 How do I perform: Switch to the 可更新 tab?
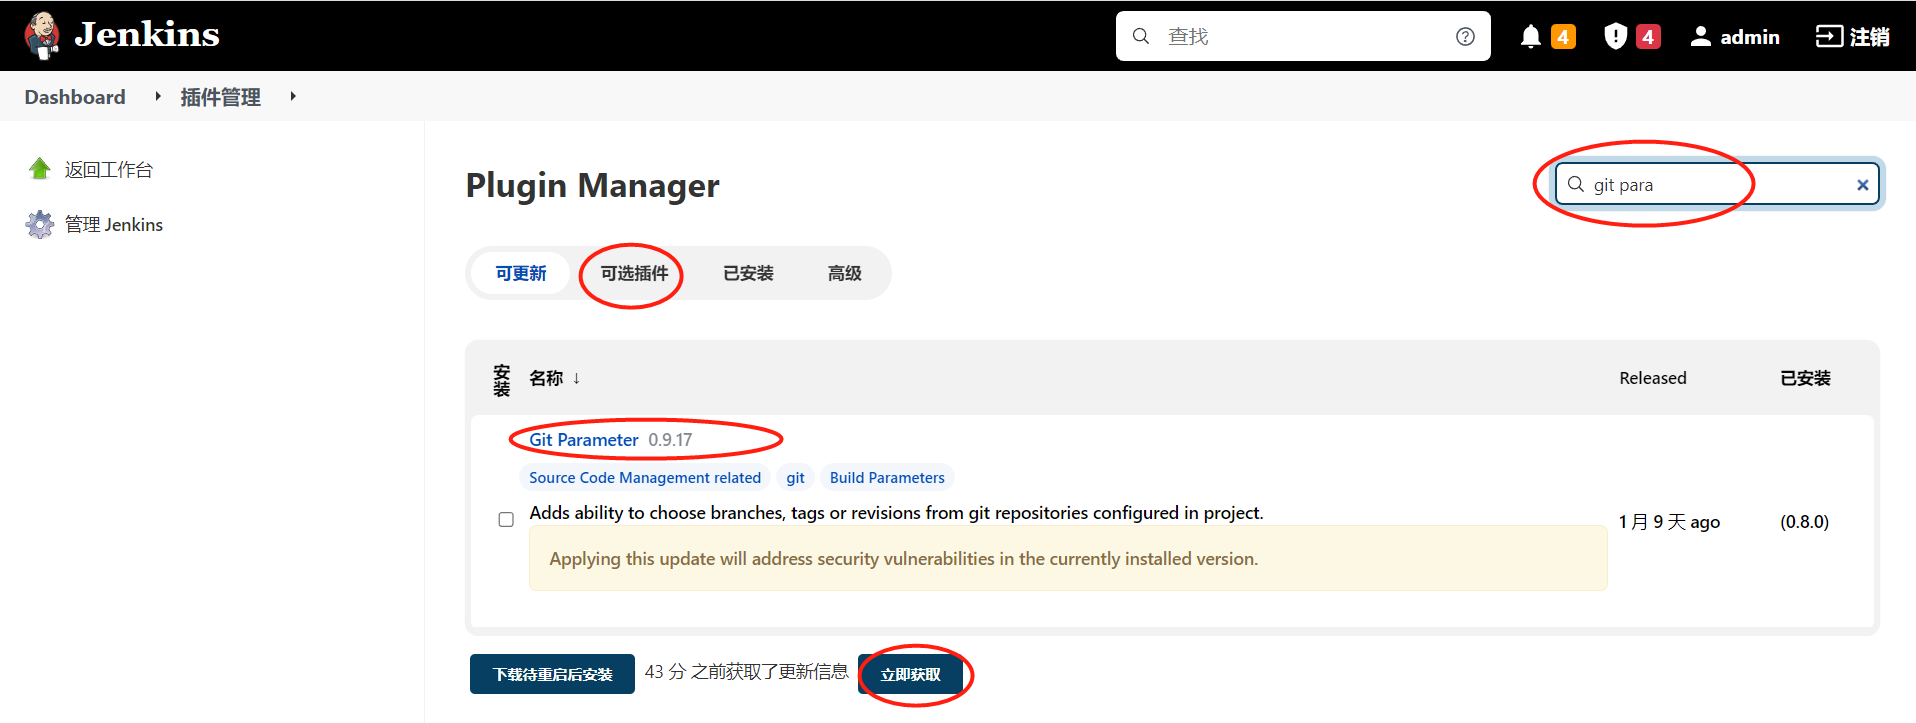521,273
